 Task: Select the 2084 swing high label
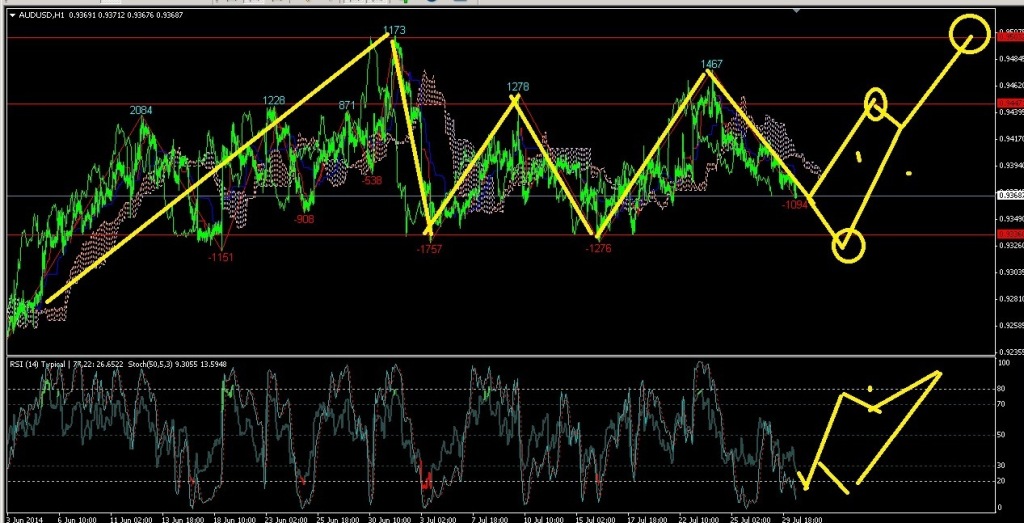pos(141,110)
